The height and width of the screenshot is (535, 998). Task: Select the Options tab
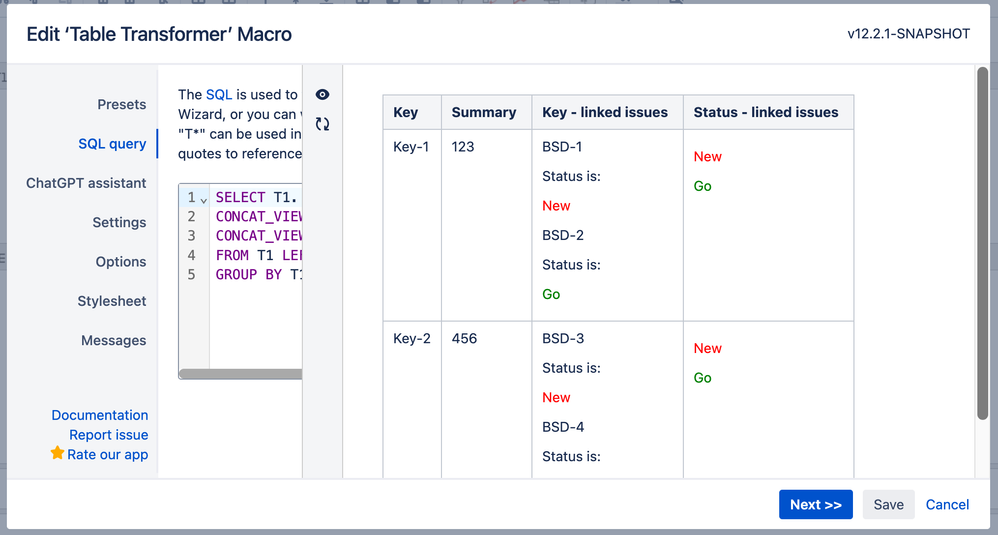(x=121, y=262)
